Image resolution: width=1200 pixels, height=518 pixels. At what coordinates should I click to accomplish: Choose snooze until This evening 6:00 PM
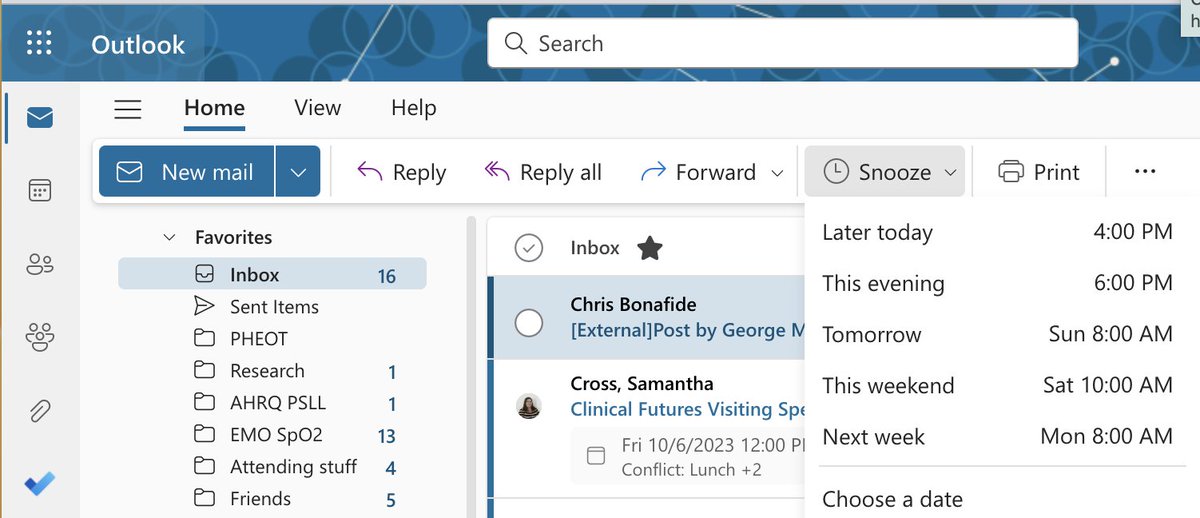[997, 283]
